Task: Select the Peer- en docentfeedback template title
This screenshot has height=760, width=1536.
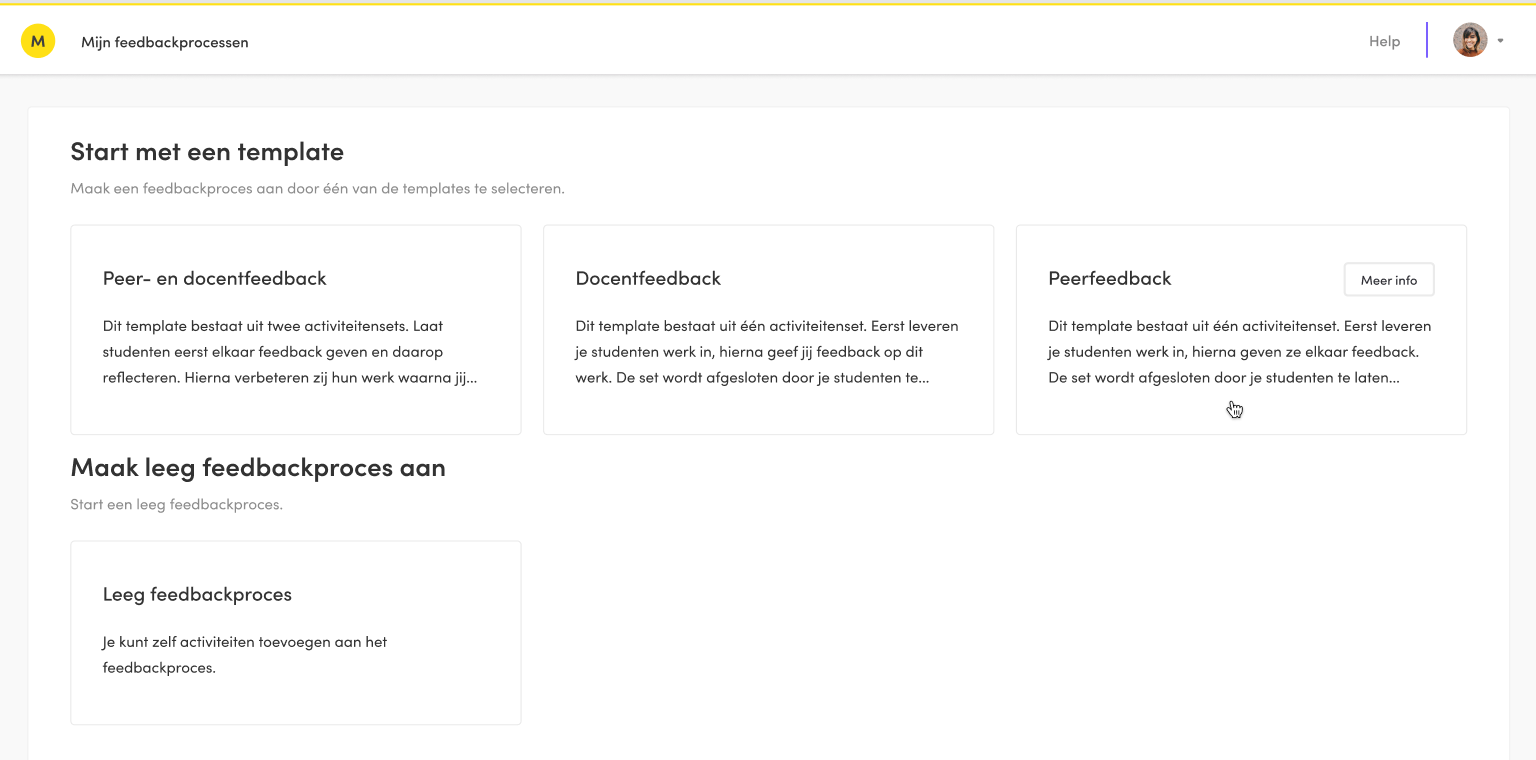Action: click(x=215, y=279)
